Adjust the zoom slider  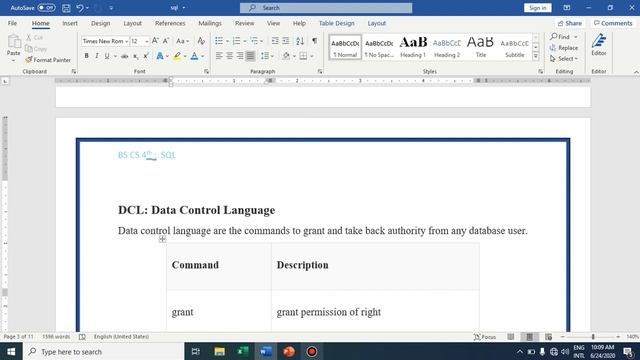coord(593,337)
